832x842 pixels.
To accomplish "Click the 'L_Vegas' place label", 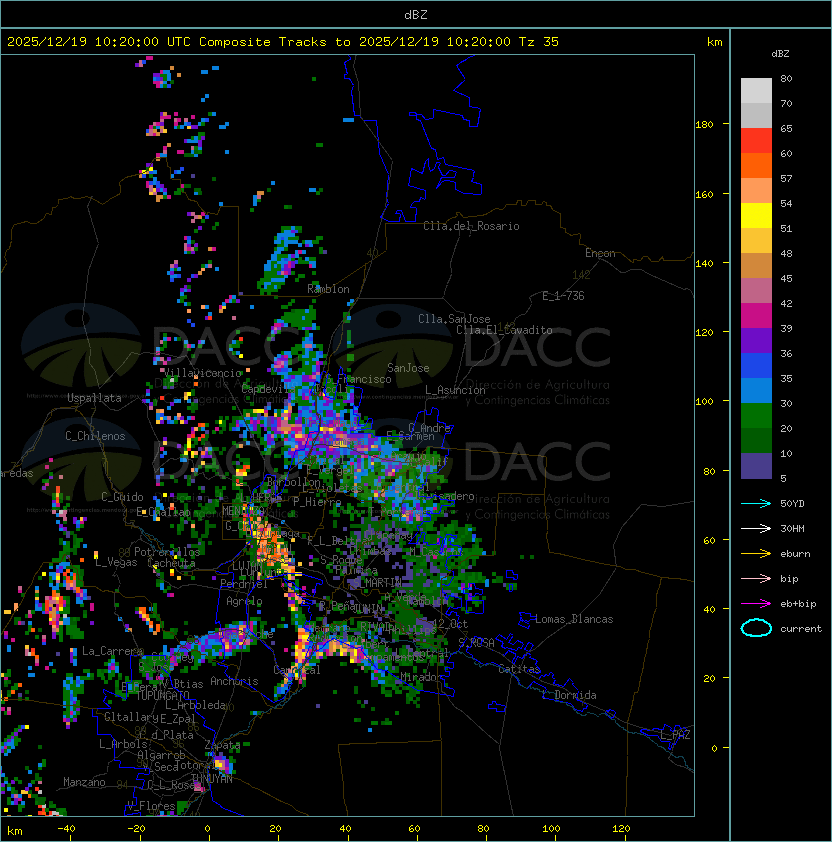I will point(116,562).
